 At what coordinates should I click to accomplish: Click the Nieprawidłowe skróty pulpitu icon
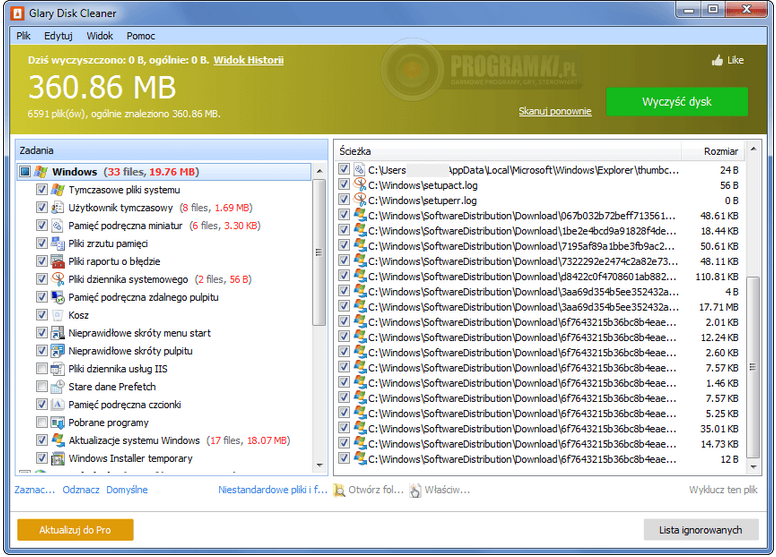(x=58, y=351)
